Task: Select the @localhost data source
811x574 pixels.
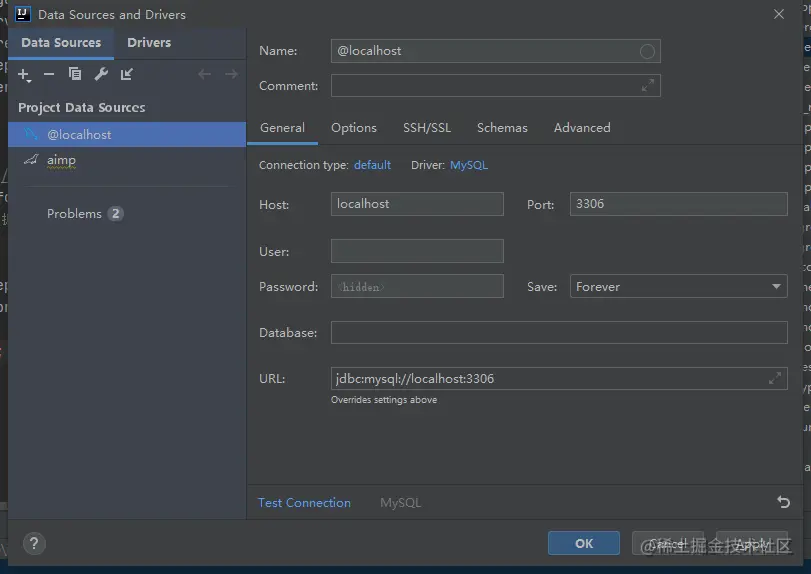Action: 127,134
